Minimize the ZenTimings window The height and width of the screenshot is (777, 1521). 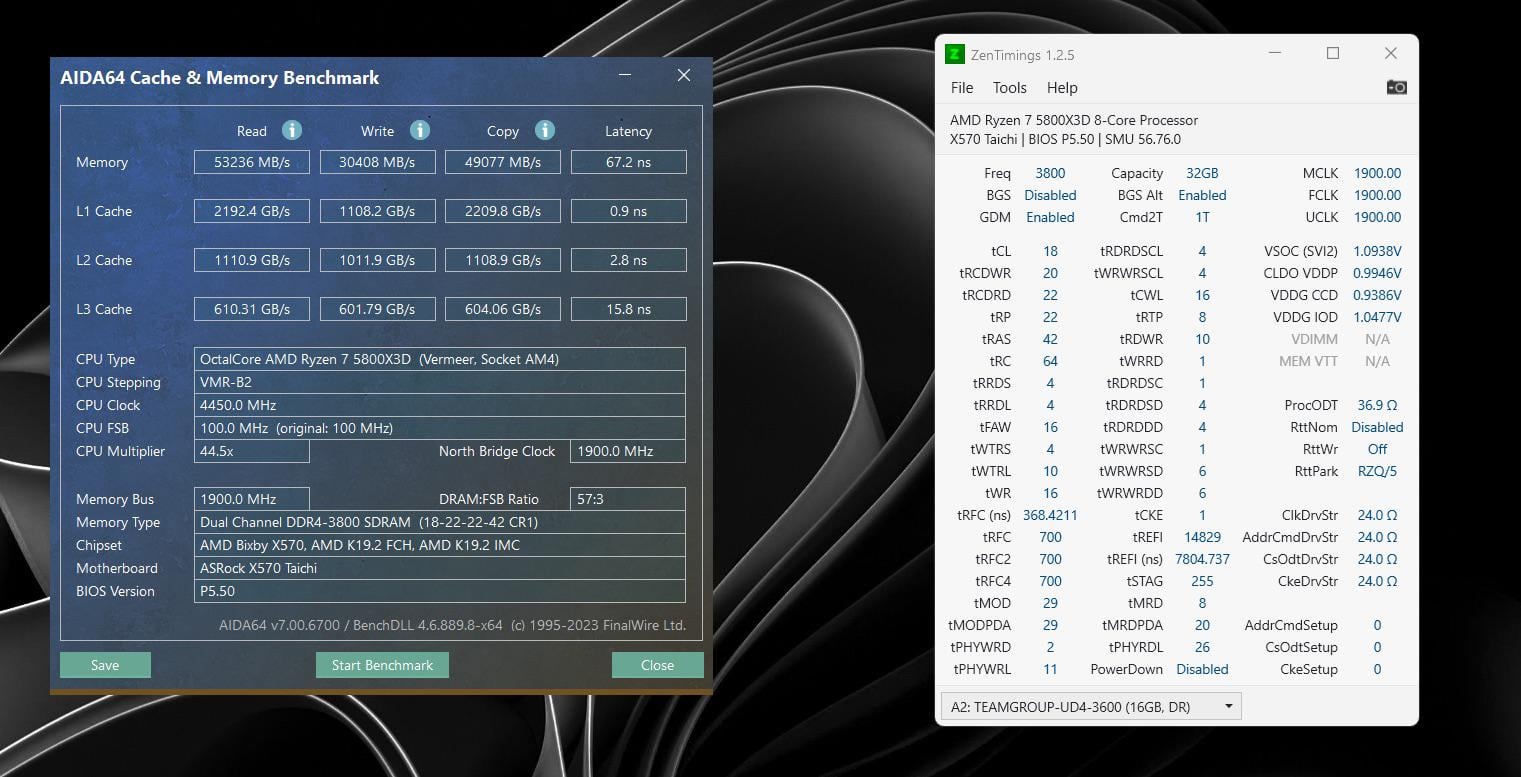1275,53
